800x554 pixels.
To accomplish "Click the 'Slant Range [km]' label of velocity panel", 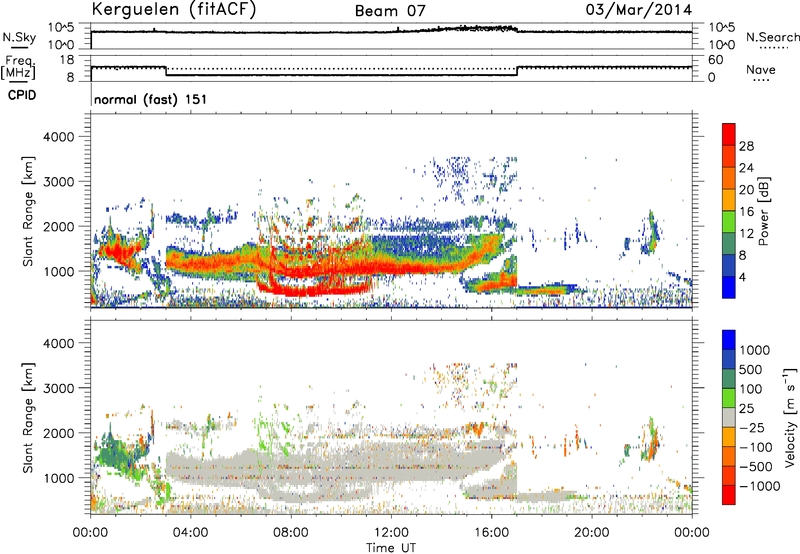I will pyautogui.click(x=28, y=418).
